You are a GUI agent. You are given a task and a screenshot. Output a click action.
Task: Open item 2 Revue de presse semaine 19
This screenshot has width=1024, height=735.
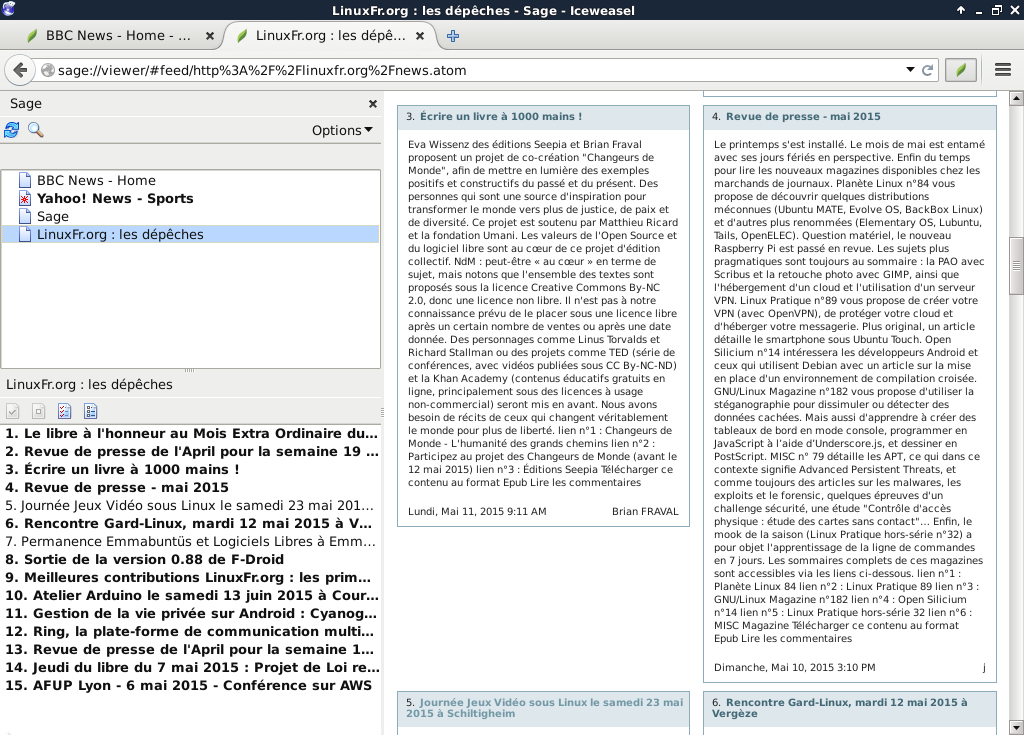191,451
